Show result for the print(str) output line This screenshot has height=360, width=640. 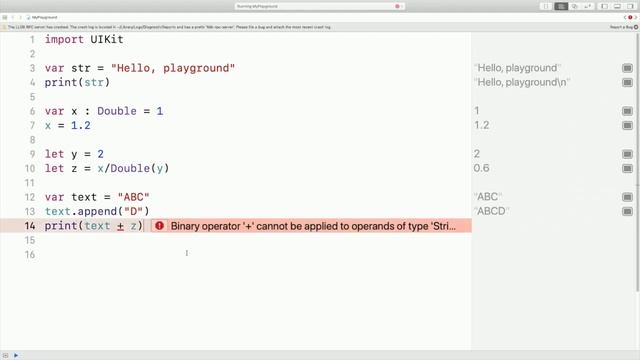click(627, 82)
